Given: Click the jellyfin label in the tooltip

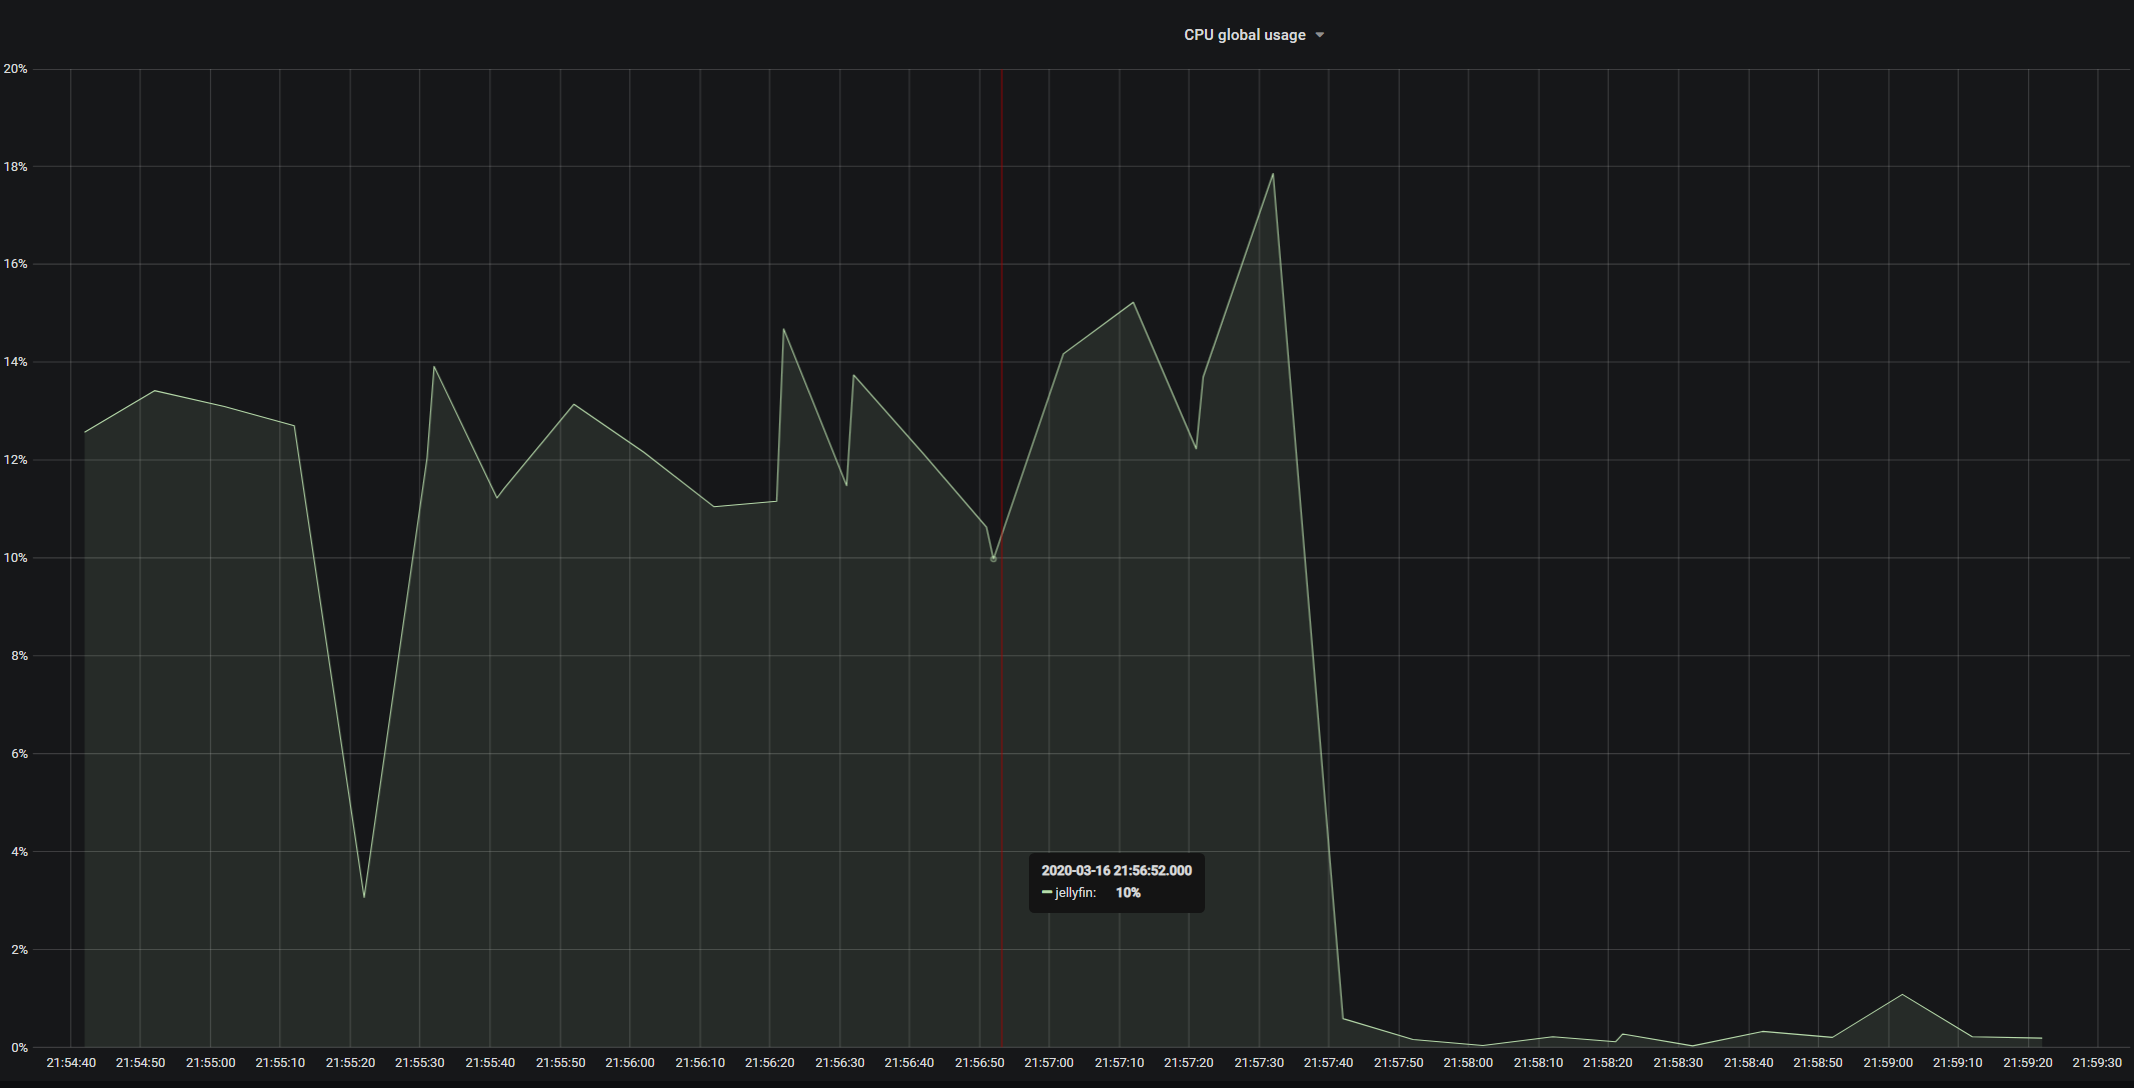Looking at the screenshot, I should coord(1075,893).
